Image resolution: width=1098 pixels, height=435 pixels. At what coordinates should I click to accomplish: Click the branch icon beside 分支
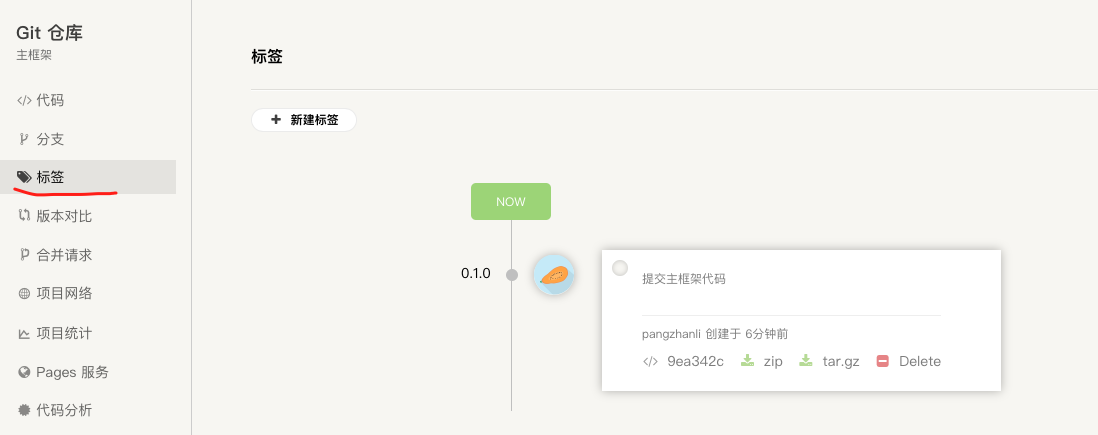point(24,139)
